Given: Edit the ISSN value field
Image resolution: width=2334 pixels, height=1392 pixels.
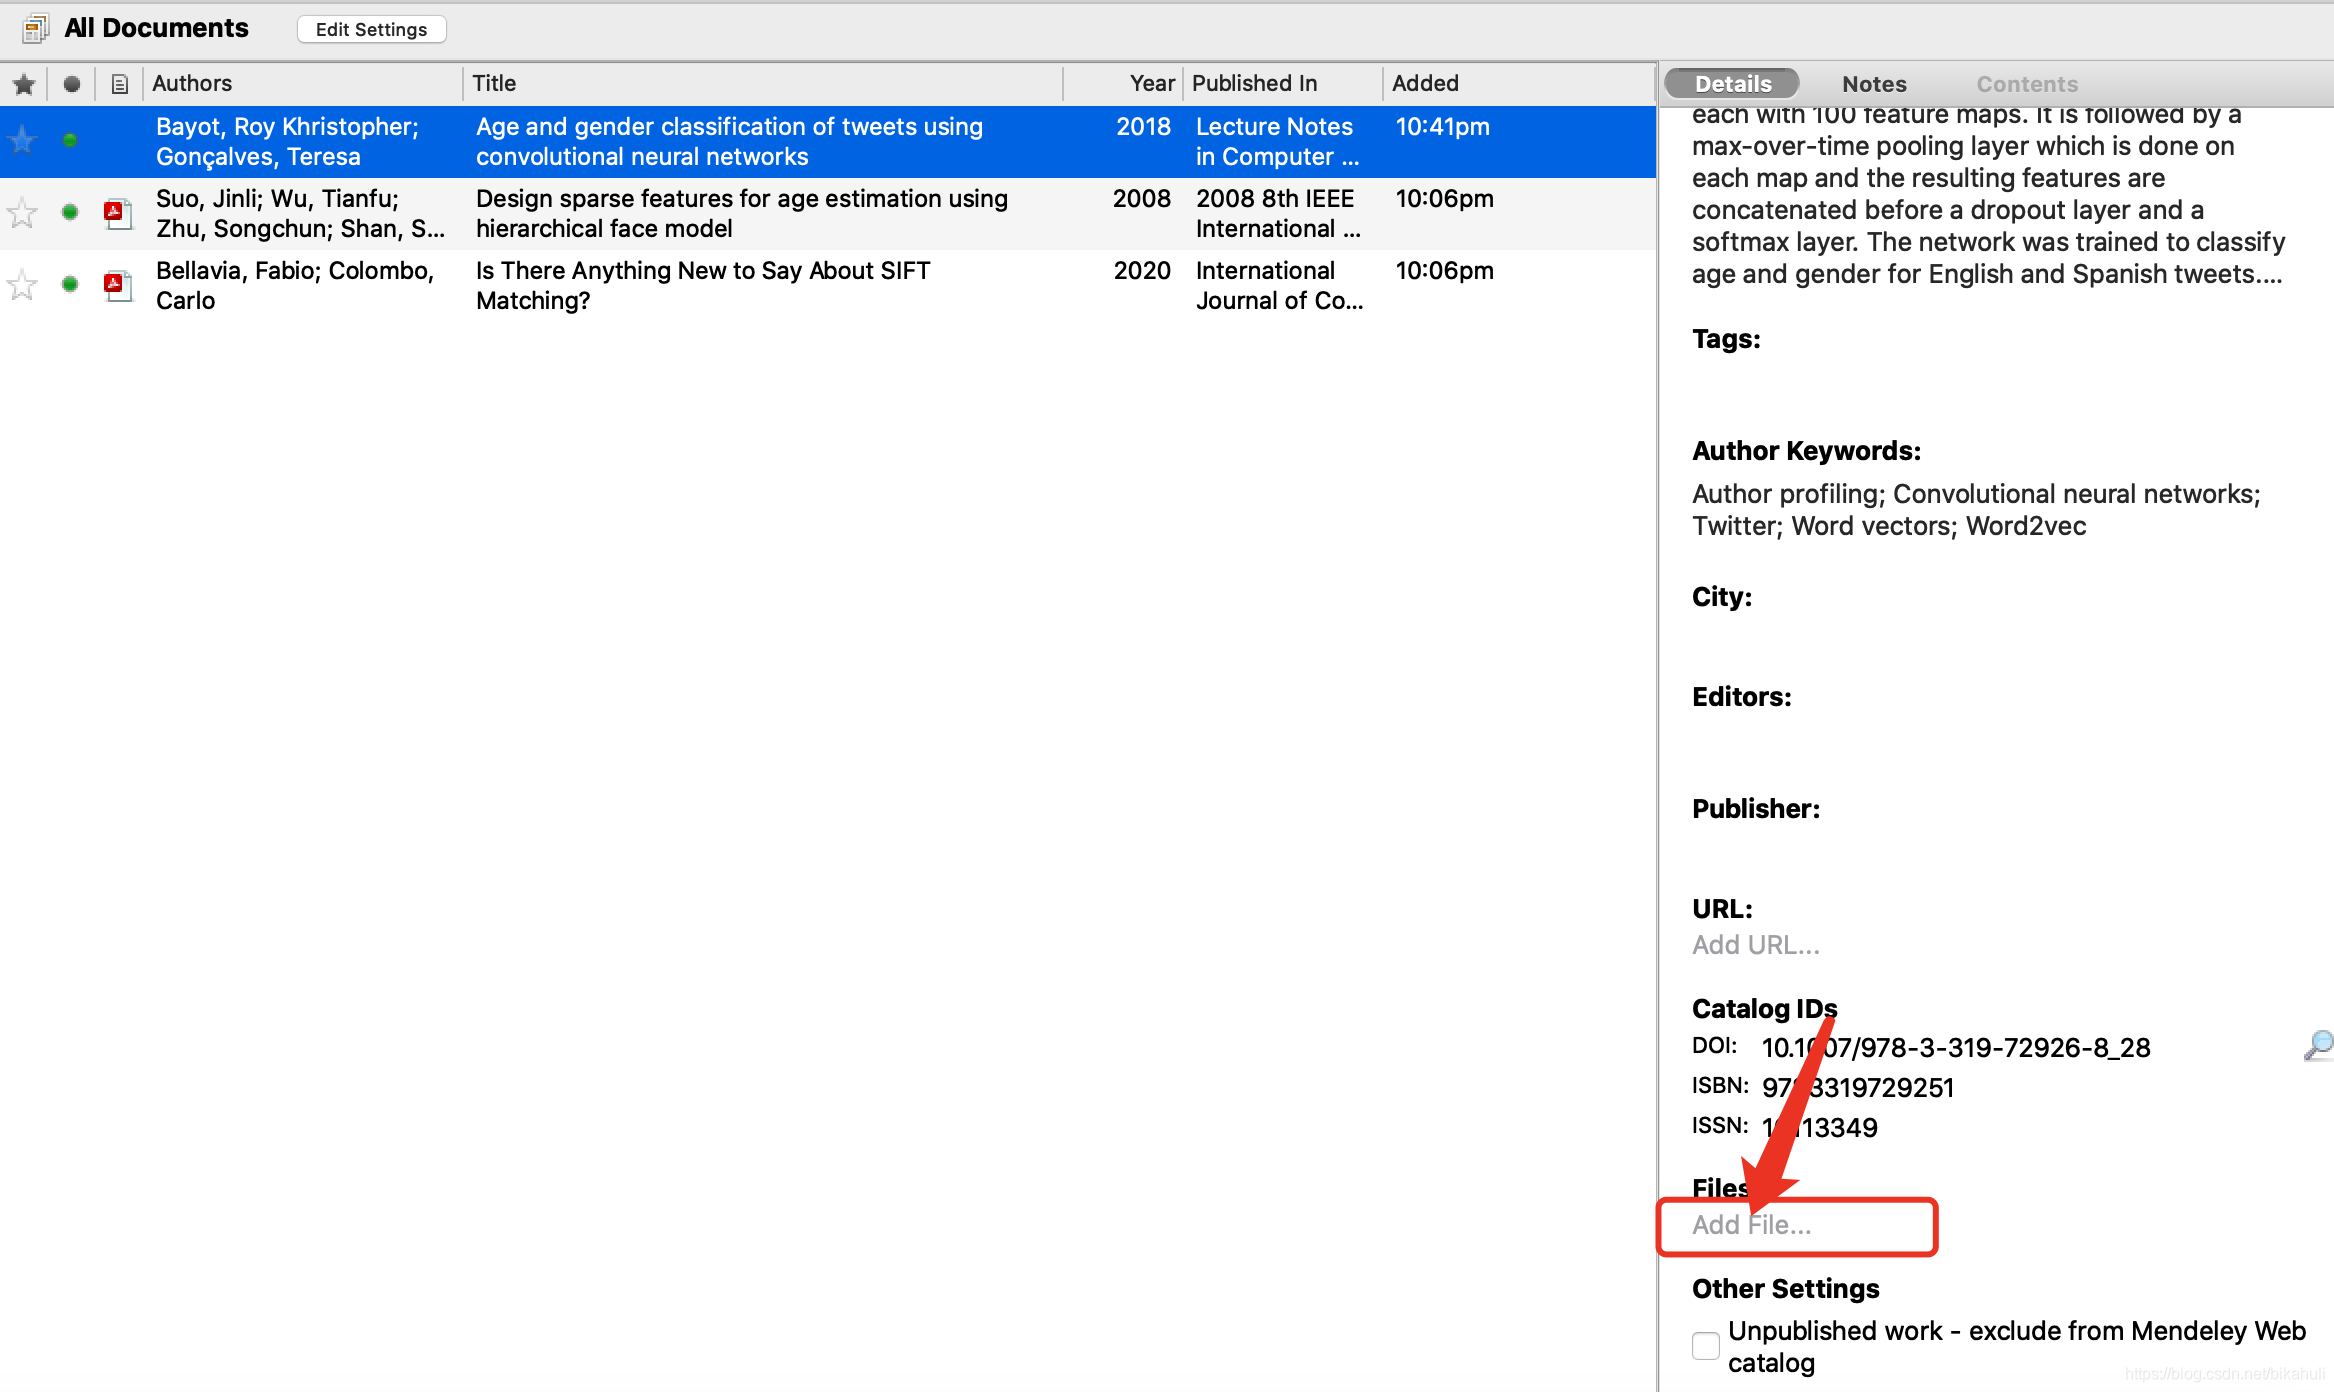Looking at the screenshot, I should 1820,1128.
